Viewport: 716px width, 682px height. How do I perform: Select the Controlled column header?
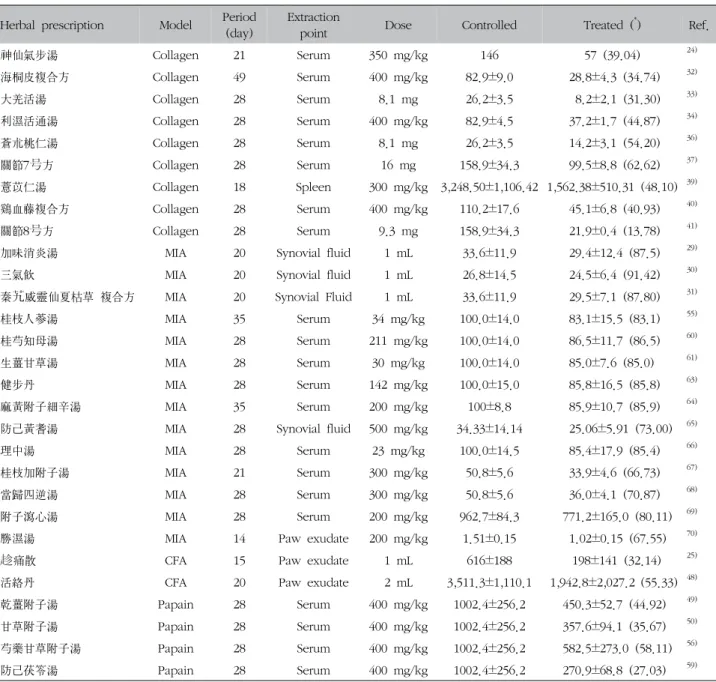pyautogui.click(x=489, y=25)
